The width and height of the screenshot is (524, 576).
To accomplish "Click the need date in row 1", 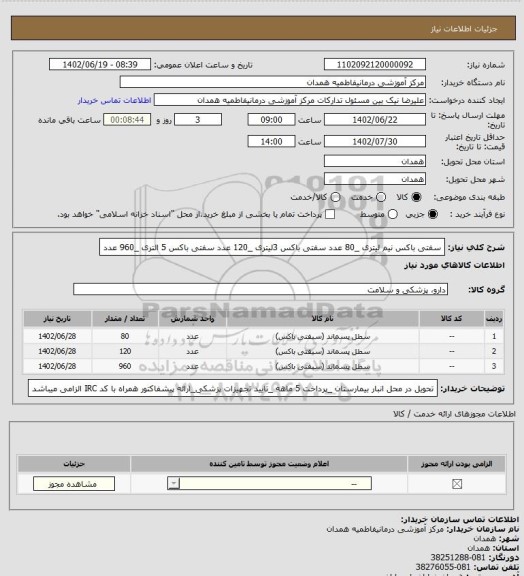I will pyautogui.click(x=57, y=336).
